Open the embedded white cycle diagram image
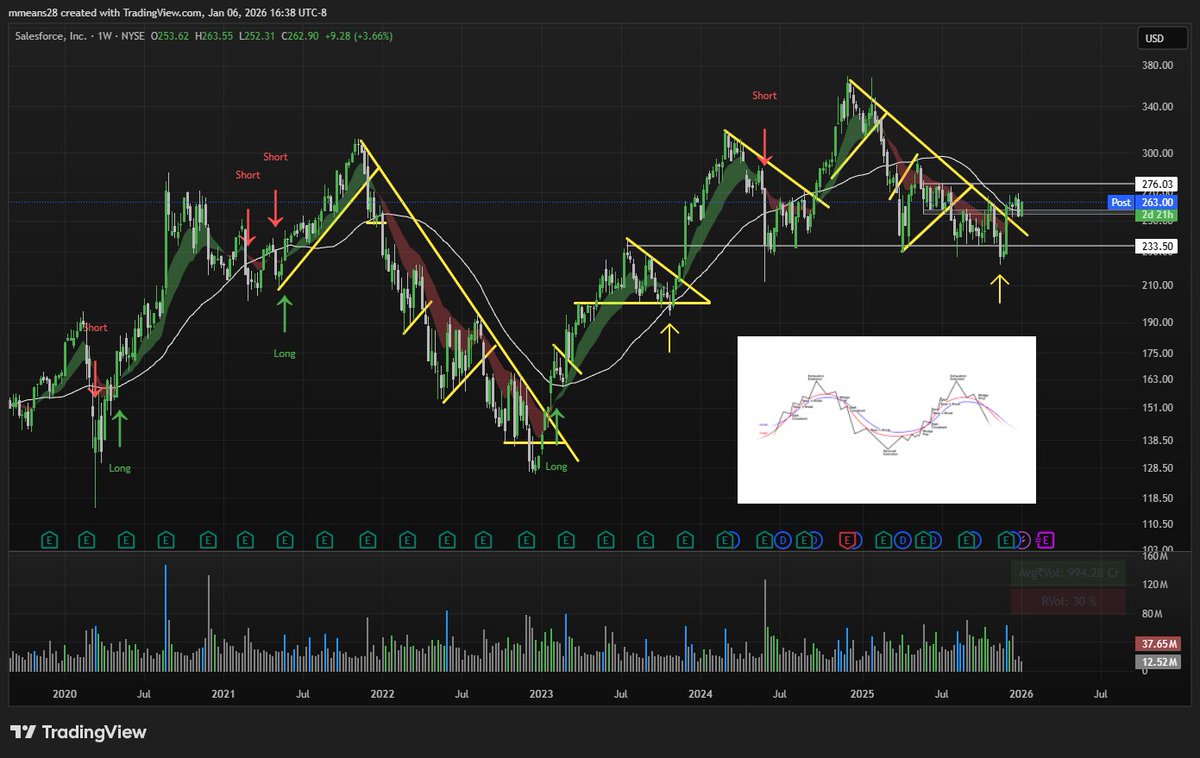 pyautogui.click(x=886, y=420)
